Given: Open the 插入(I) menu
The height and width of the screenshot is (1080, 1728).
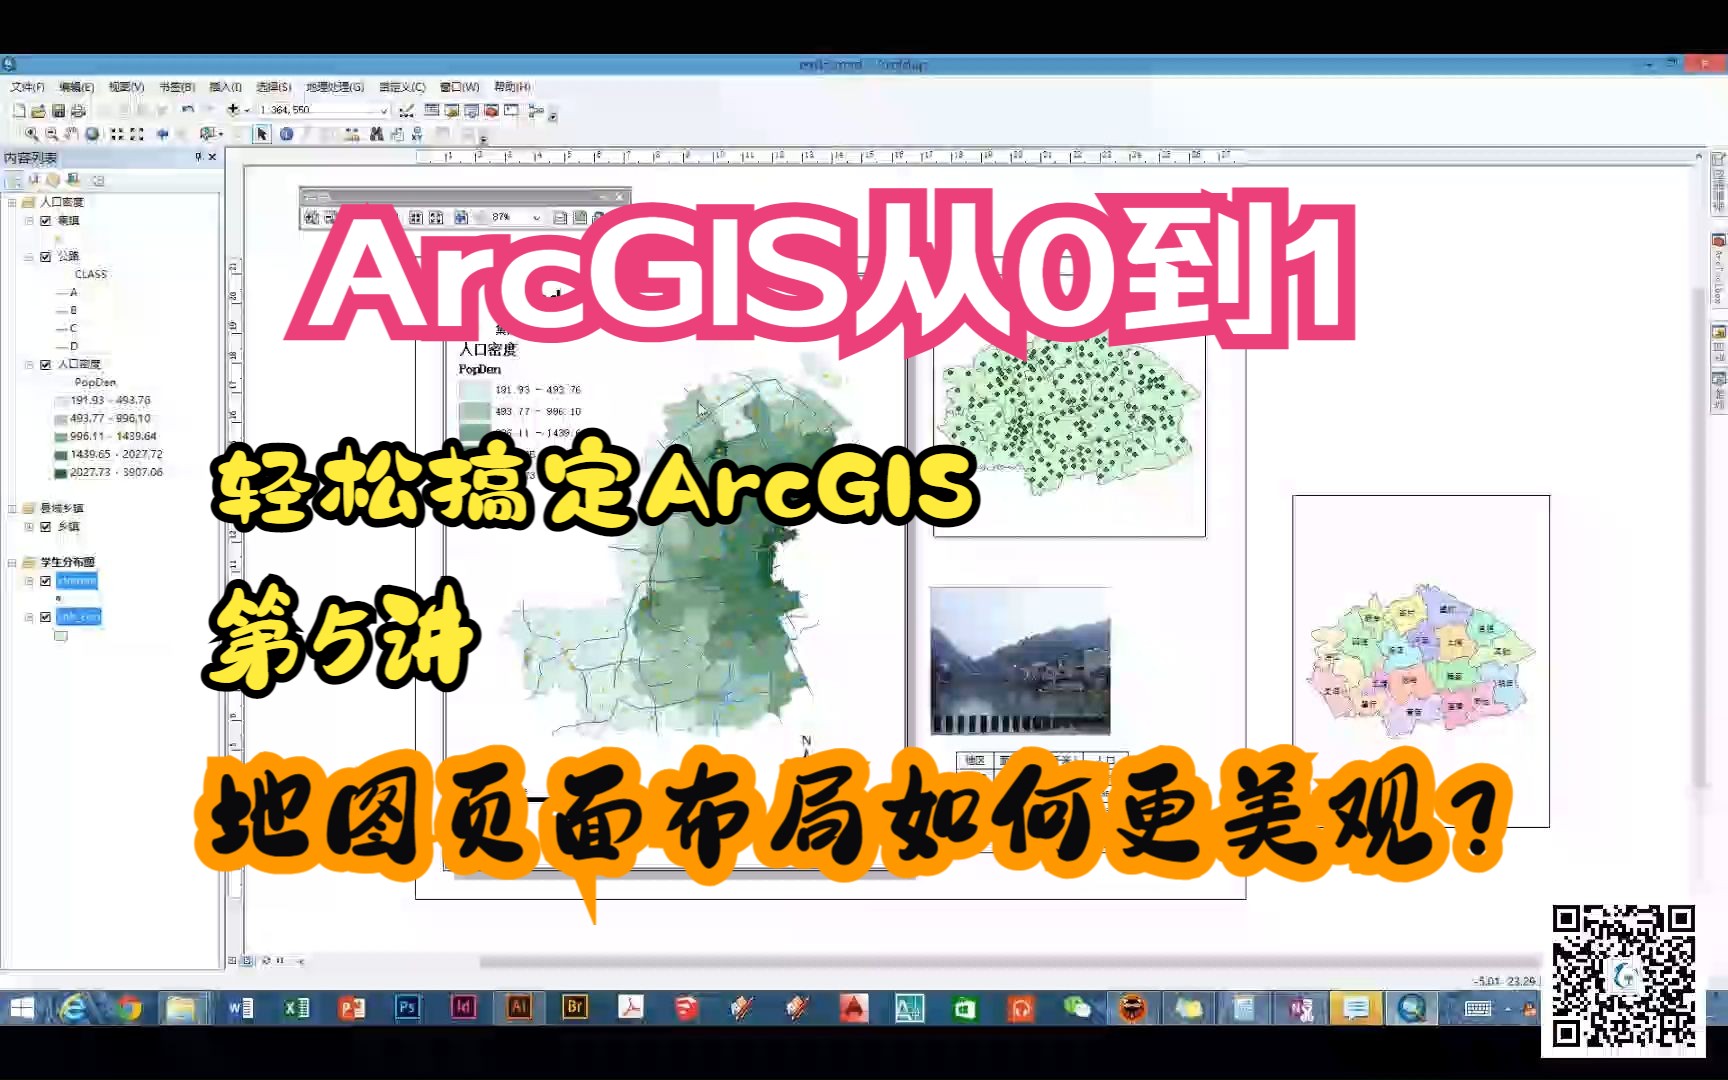Looking at the screenshot, I should [x=225, y=87].
